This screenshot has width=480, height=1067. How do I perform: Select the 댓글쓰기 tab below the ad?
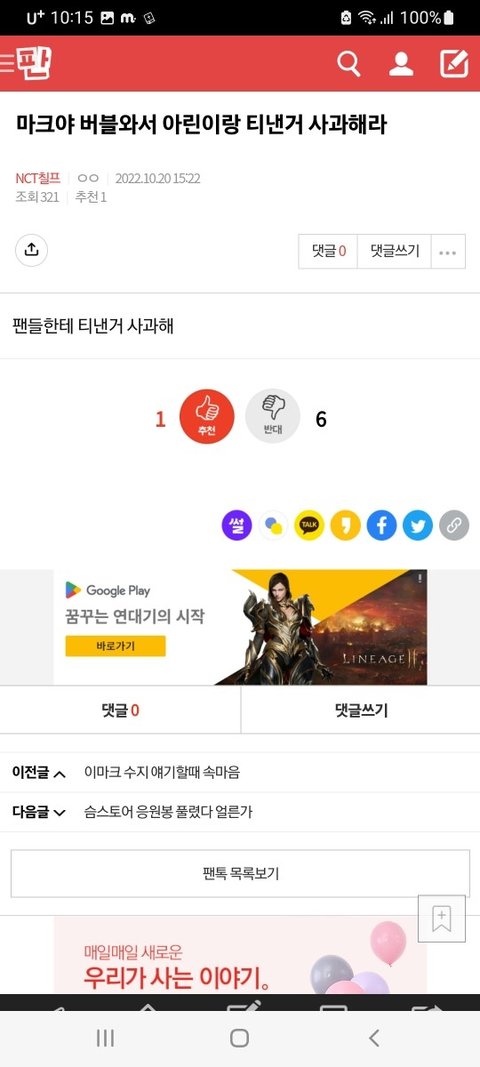(361, 710)
